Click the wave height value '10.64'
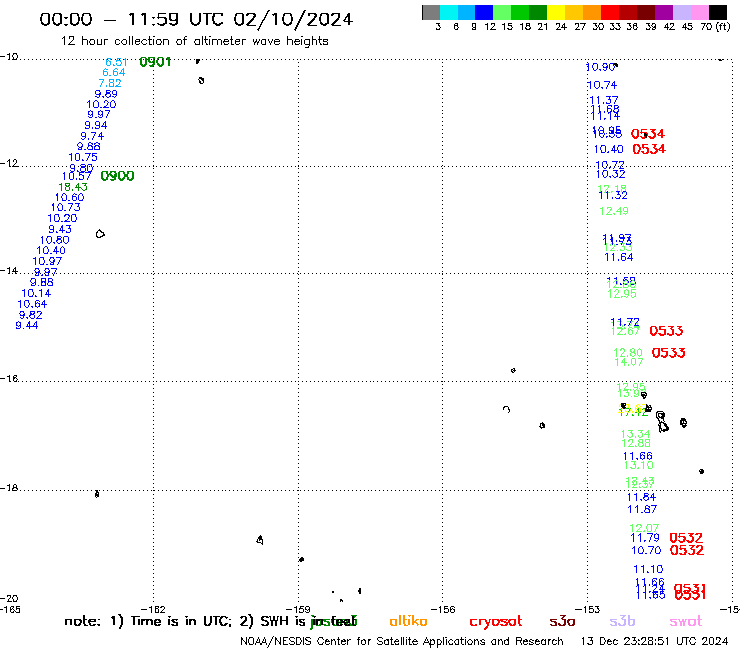740x650 pixels. pyautogui.click(x=32, y=304)
